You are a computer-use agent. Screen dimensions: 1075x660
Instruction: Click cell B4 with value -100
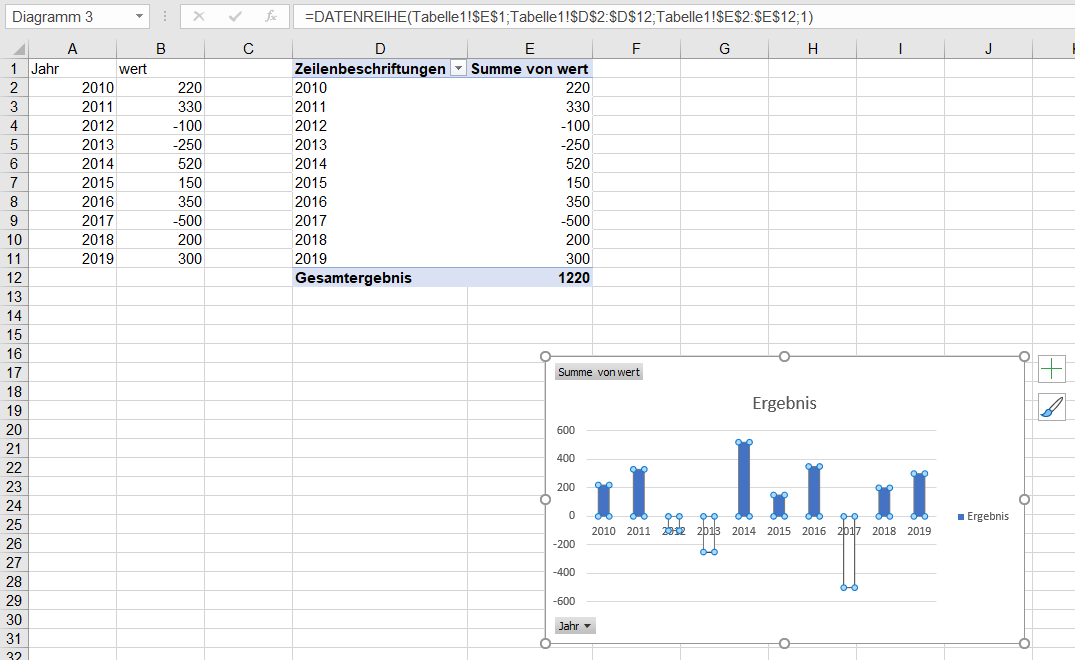pos(160,125)
